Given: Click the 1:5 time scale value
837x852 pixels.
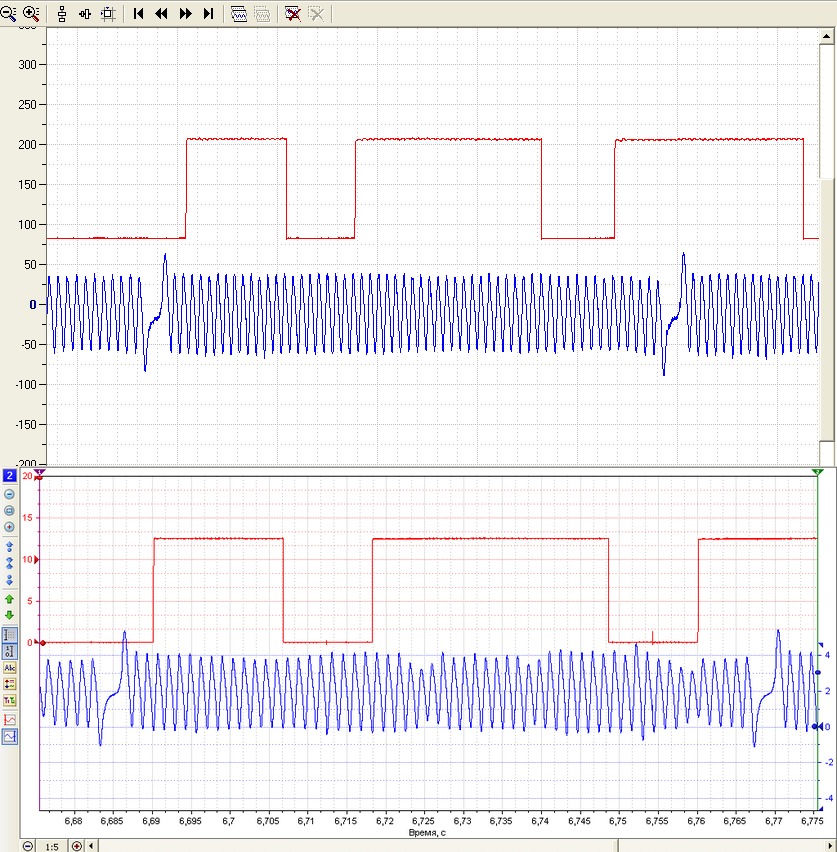Looking at the screenshot, I should [x=52, y=847].
